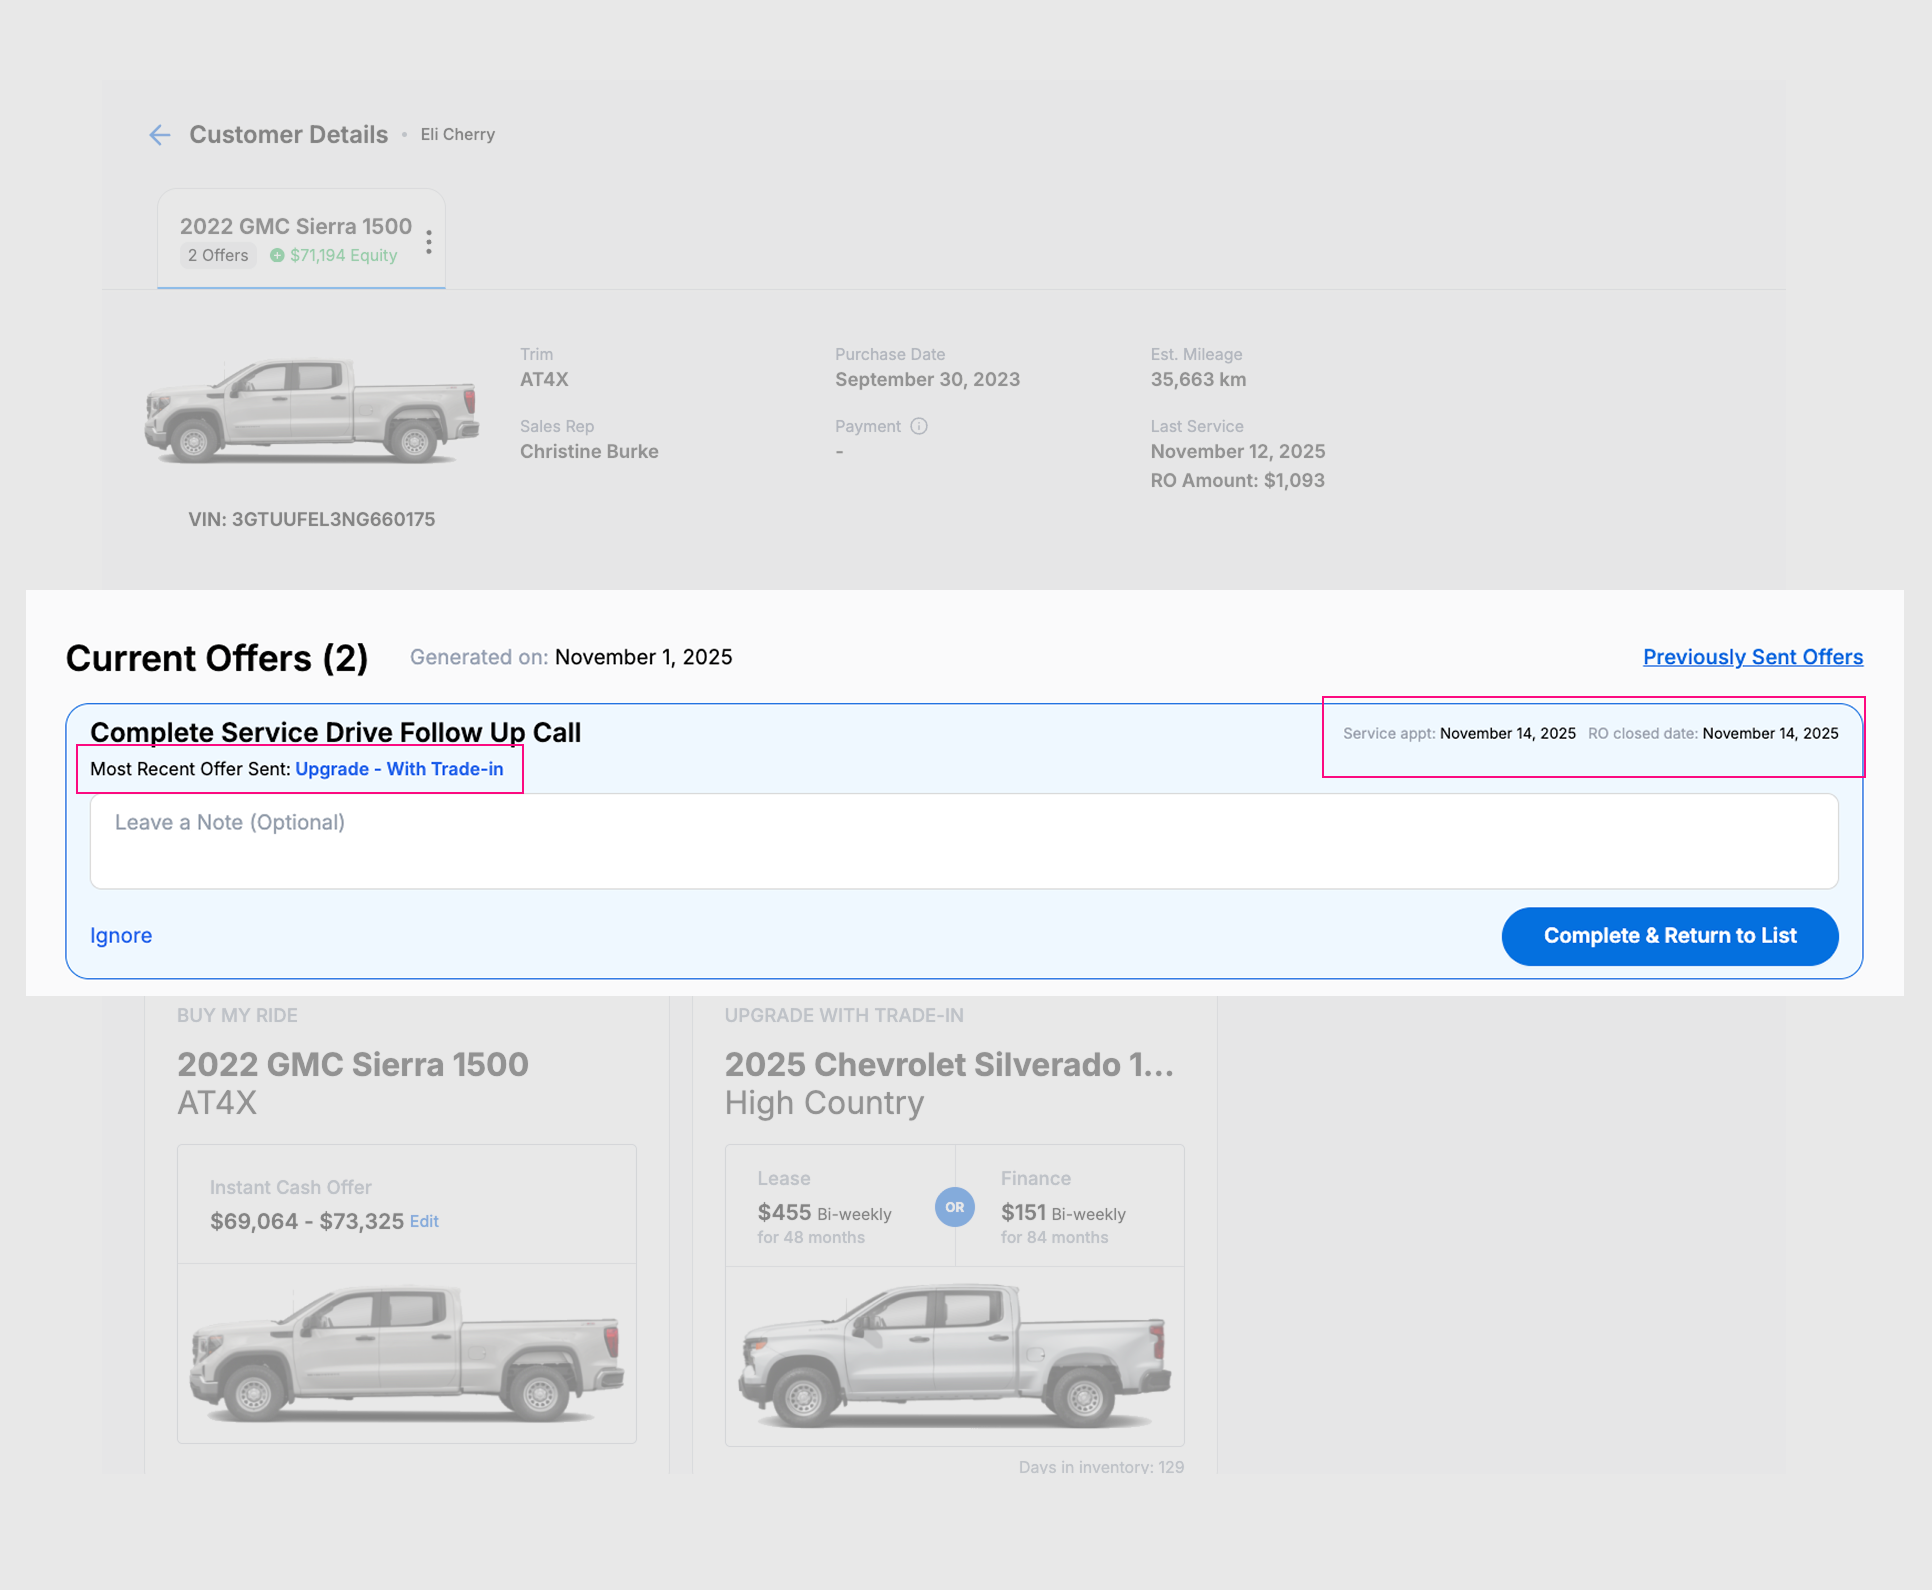Viewport: 1932px width, 1590px height.
Task: Select the Lease $455 bi-weekly option
Action: [x=824, y=1212]
